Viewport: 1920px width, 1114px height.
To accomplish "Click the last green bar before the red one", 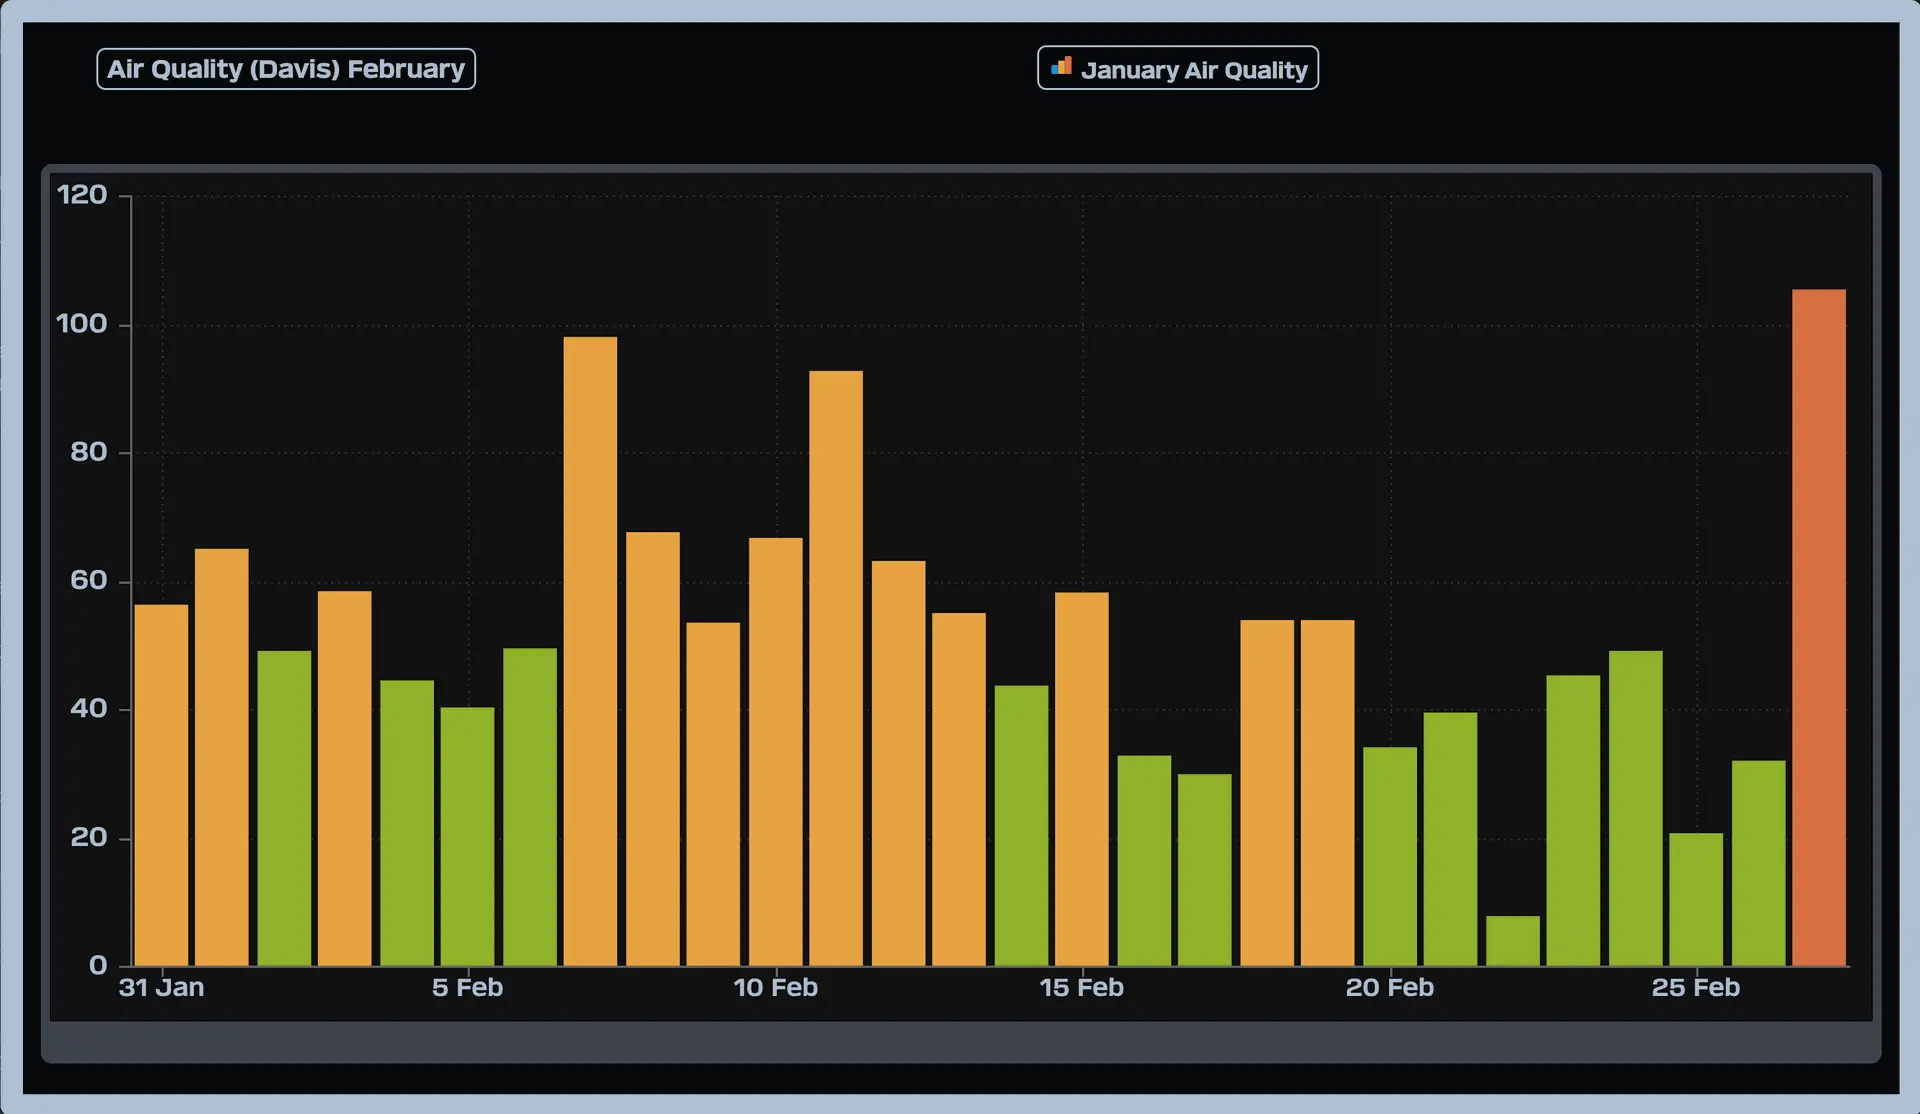I will 1758,862.
